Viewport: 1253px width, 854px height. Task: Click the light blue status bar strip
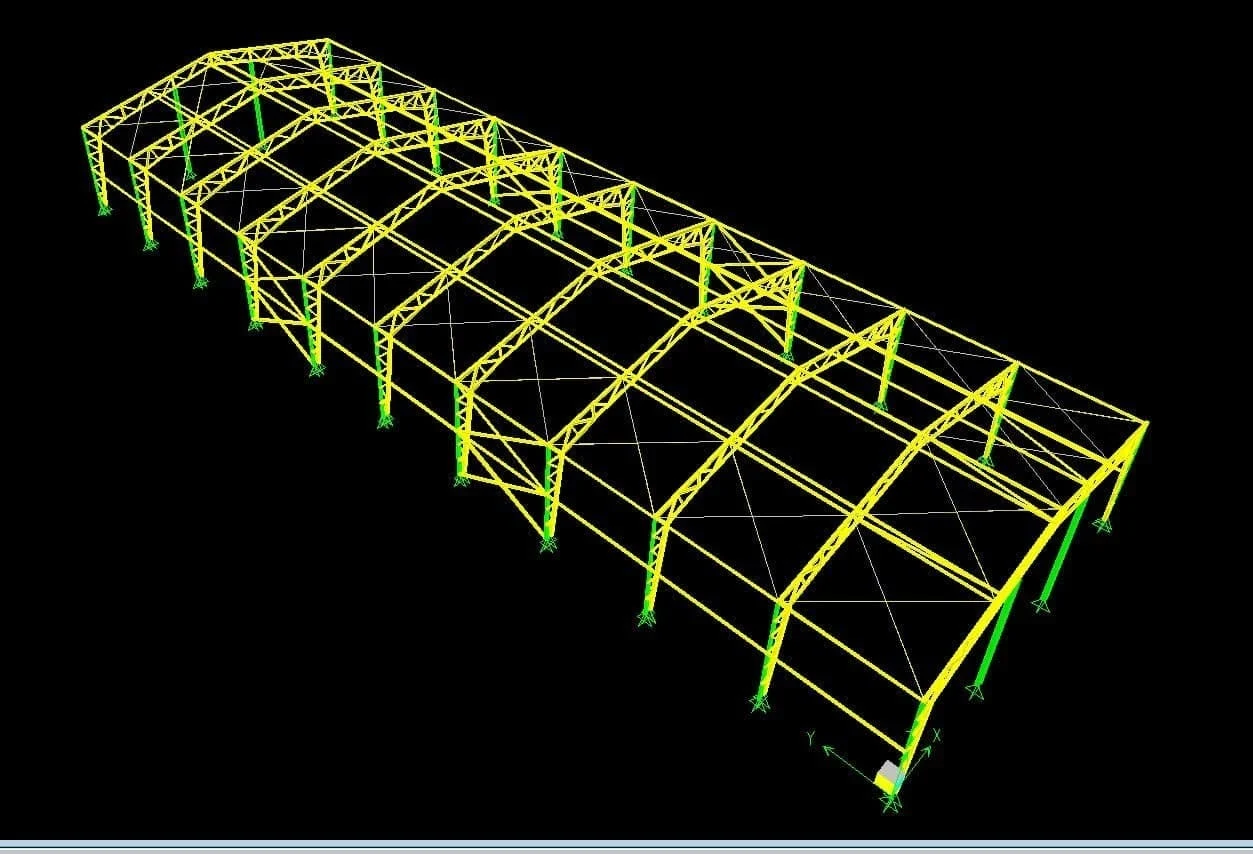click(x=626, y=847)
